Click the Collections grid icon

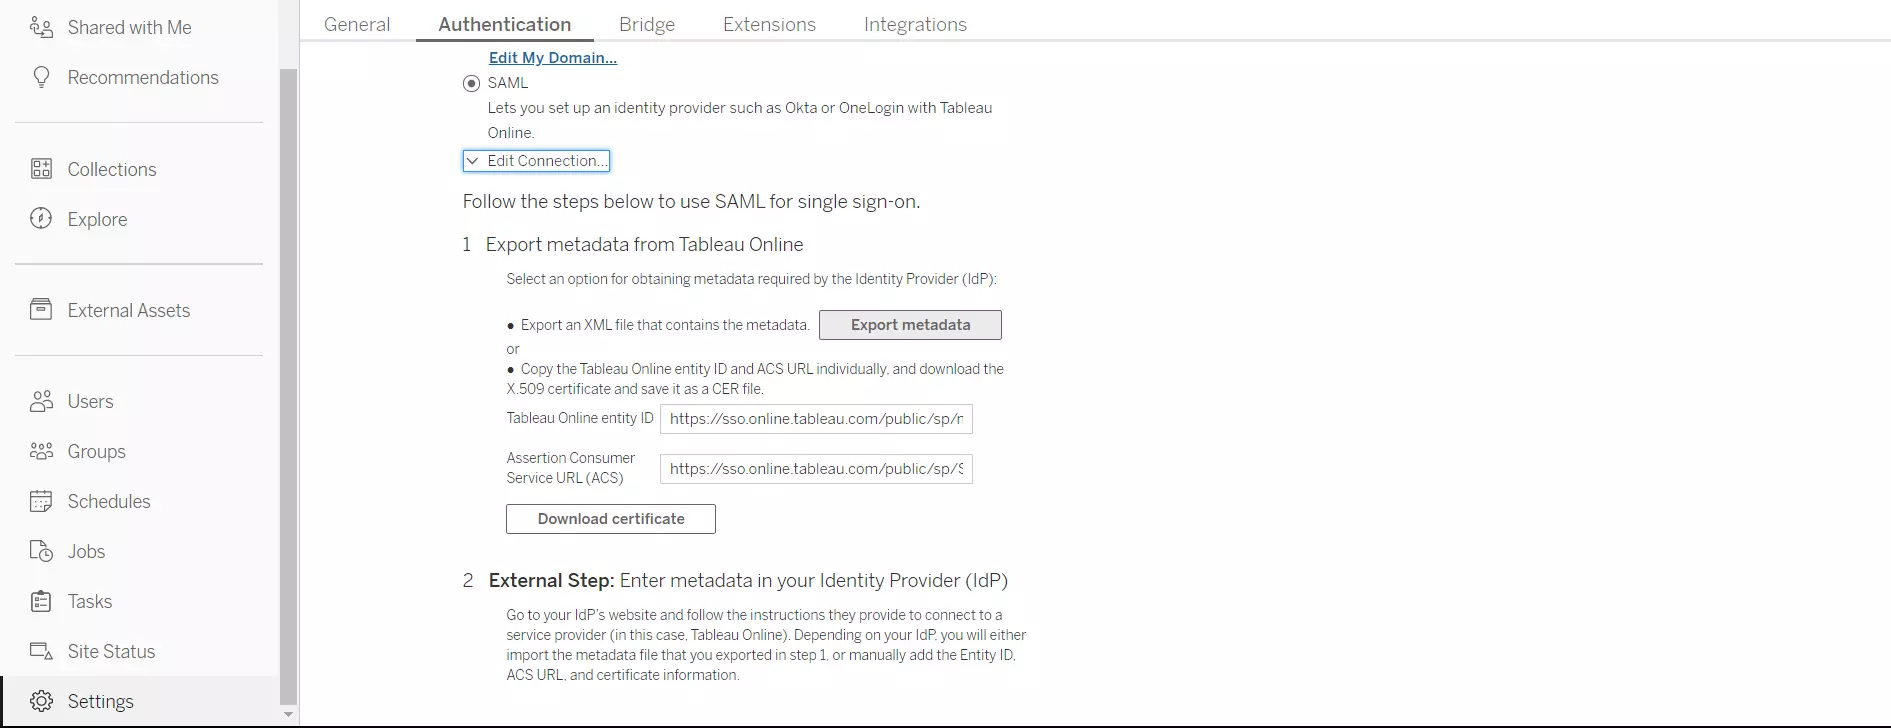[41, 169]
